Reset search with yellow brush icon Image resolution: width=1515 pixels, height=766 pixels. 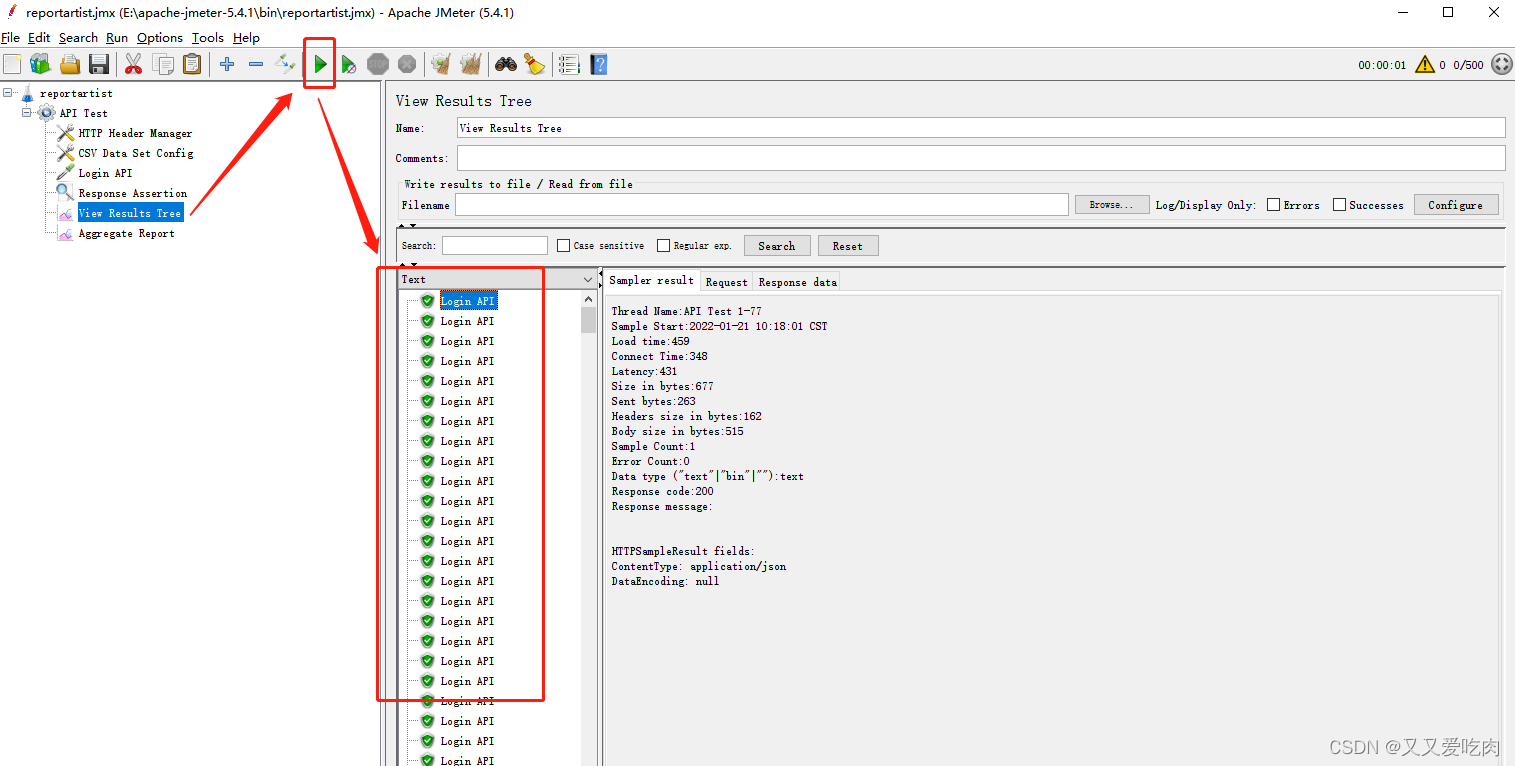pos(535,64)
